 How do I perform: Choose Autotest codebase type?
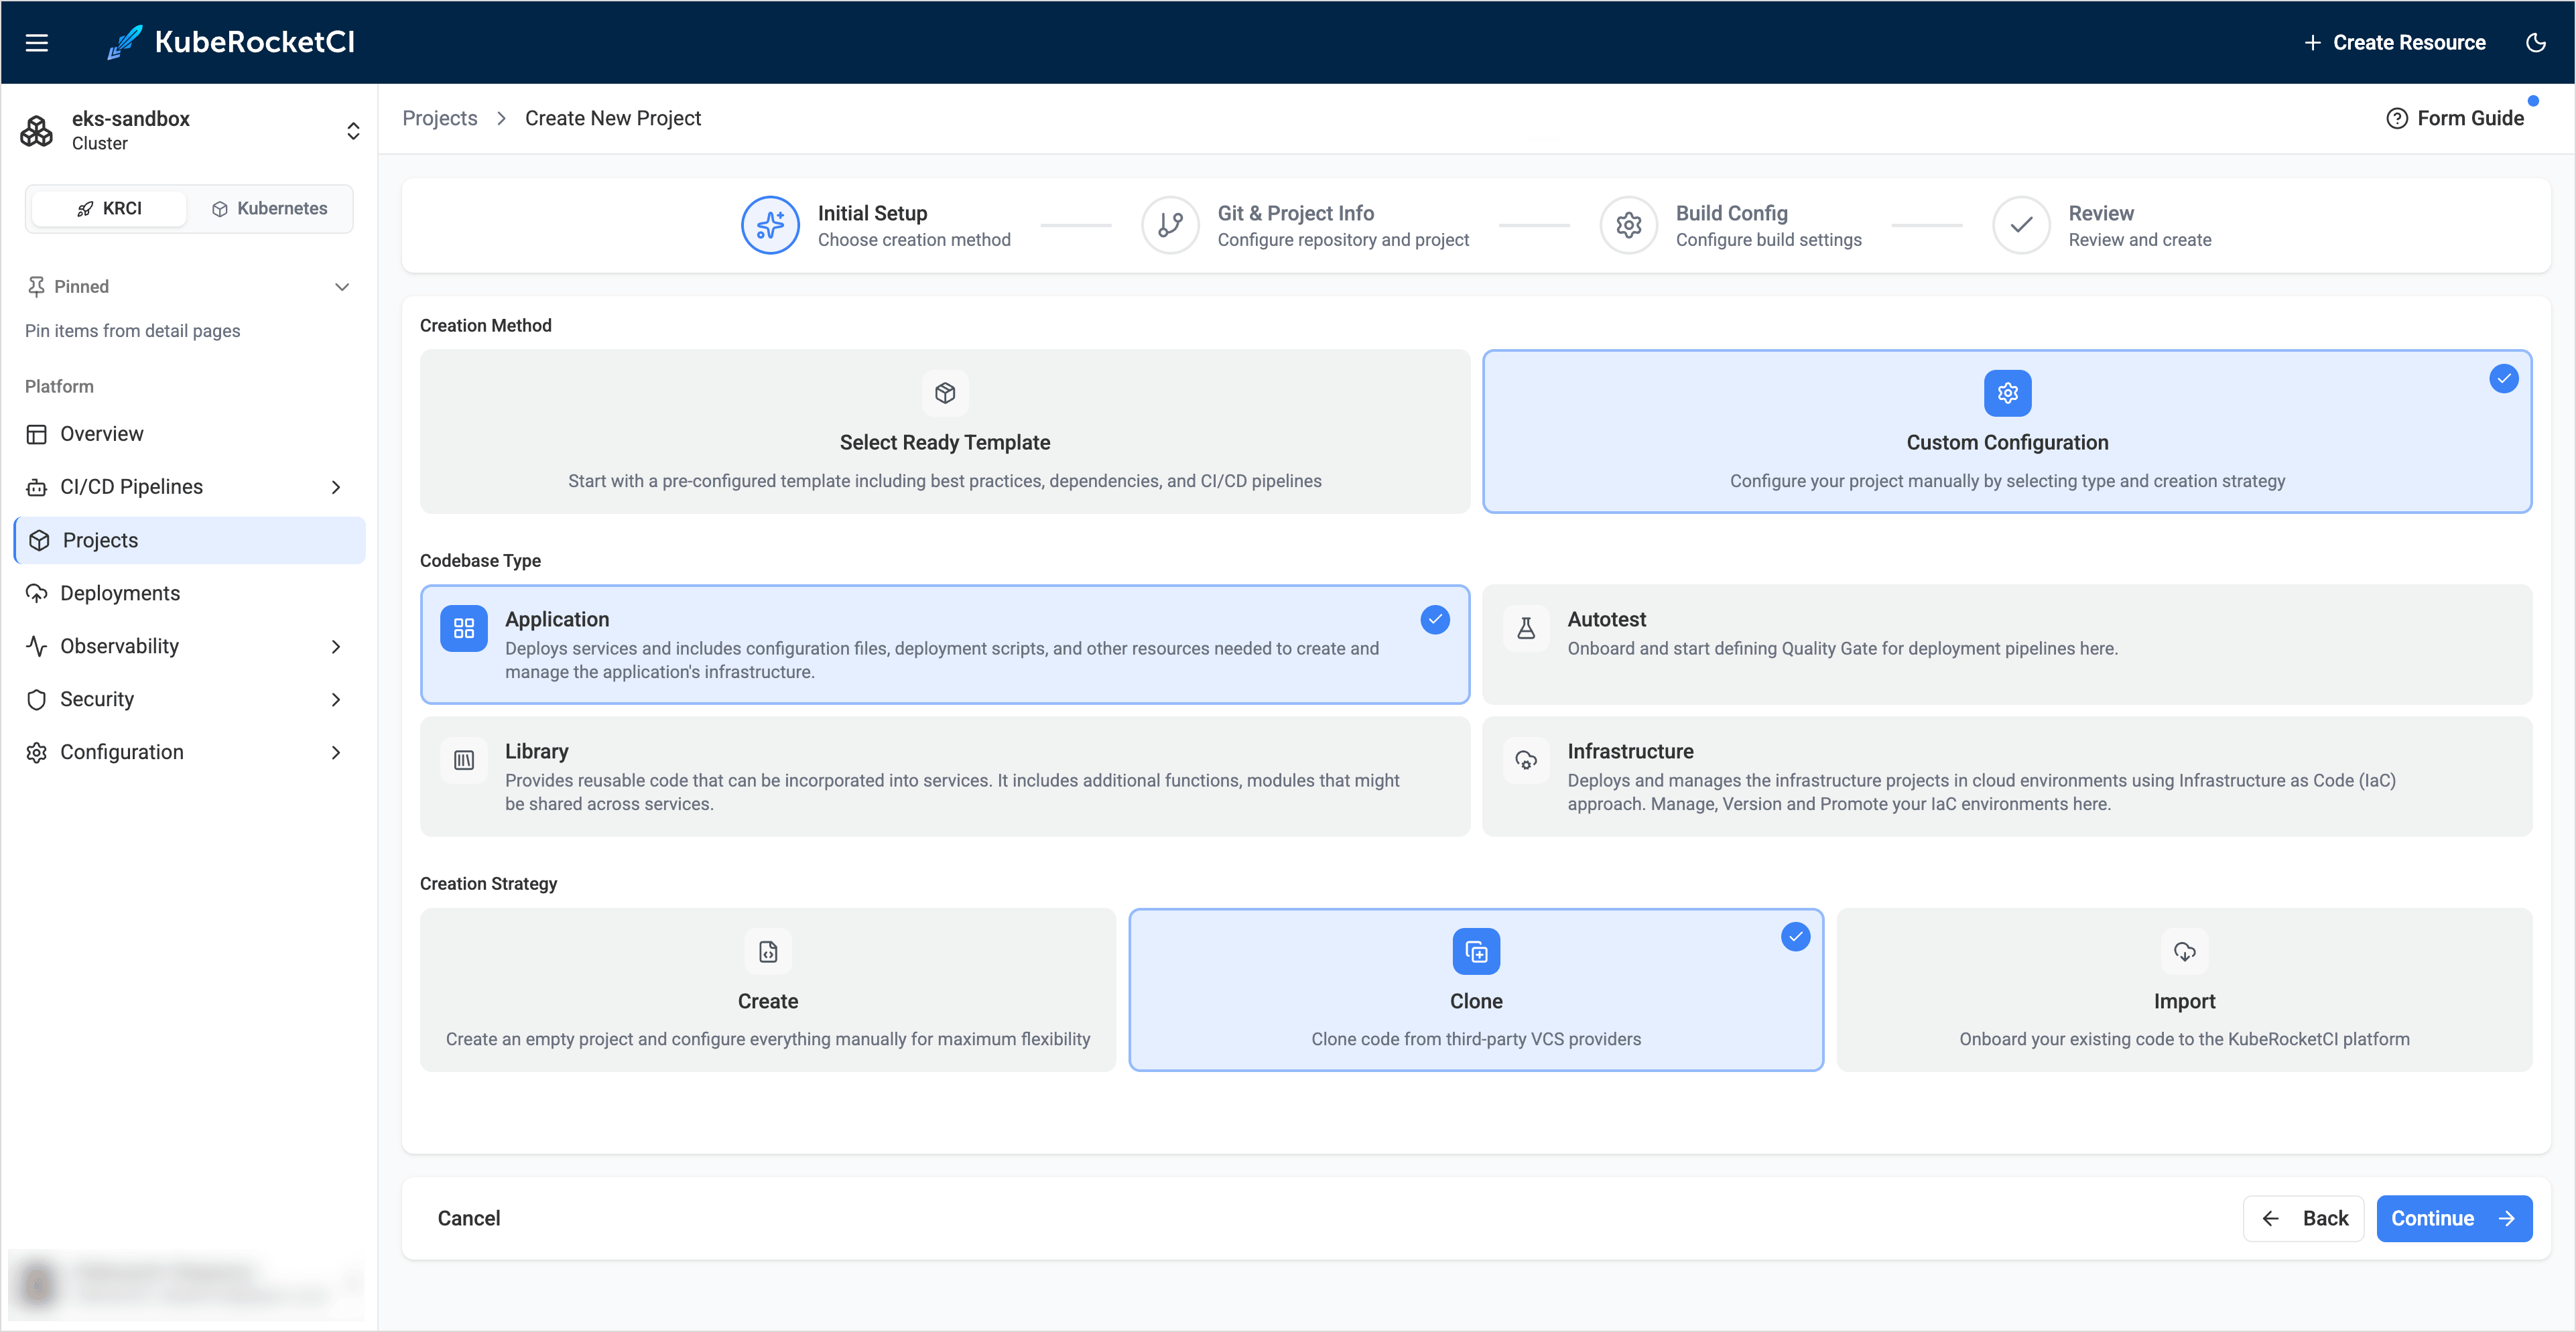click(2007, 644)
